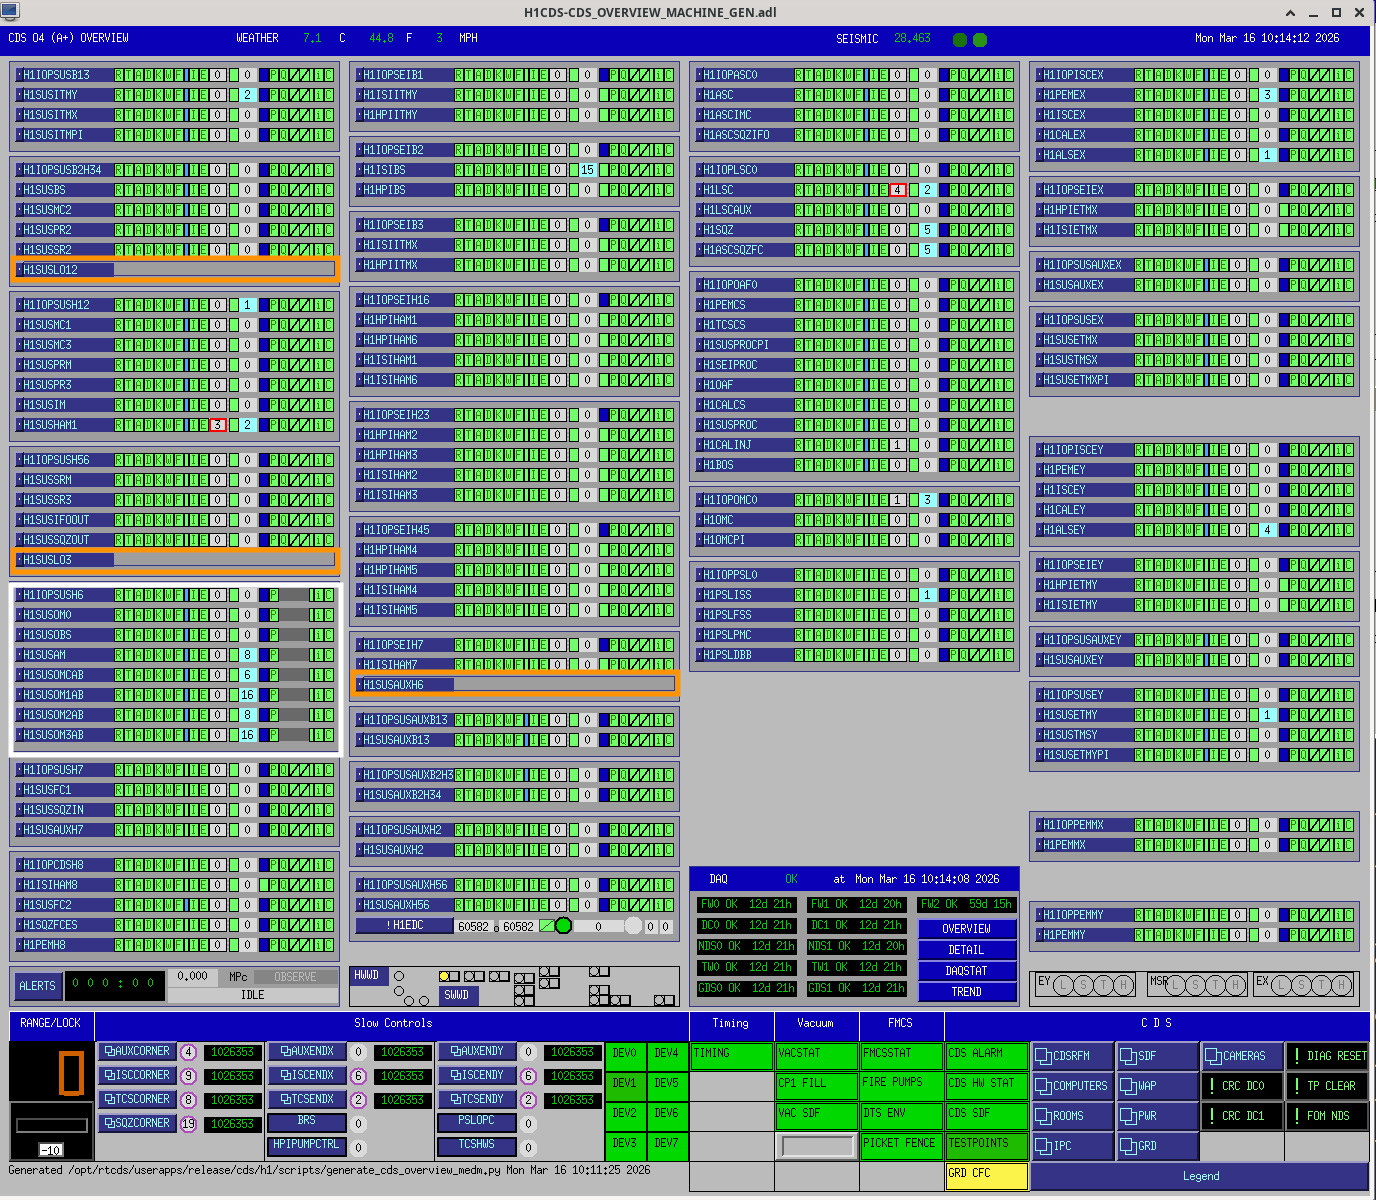The width and height of the screenshot is (1376, 1200).
Task: Switch to the DAQSTAT view
Action: tap(966, 971)
